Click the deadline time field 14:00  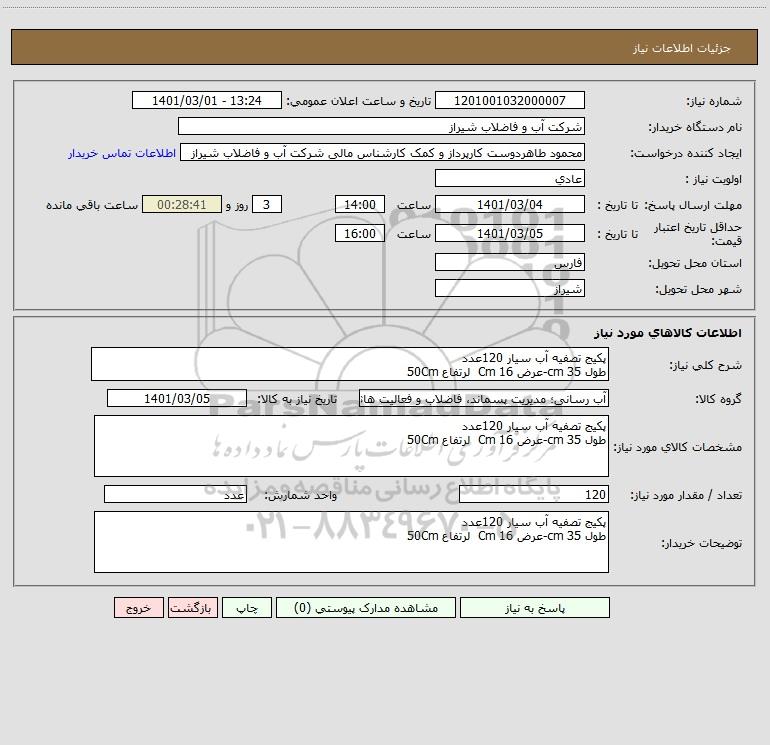coord(359,204)
